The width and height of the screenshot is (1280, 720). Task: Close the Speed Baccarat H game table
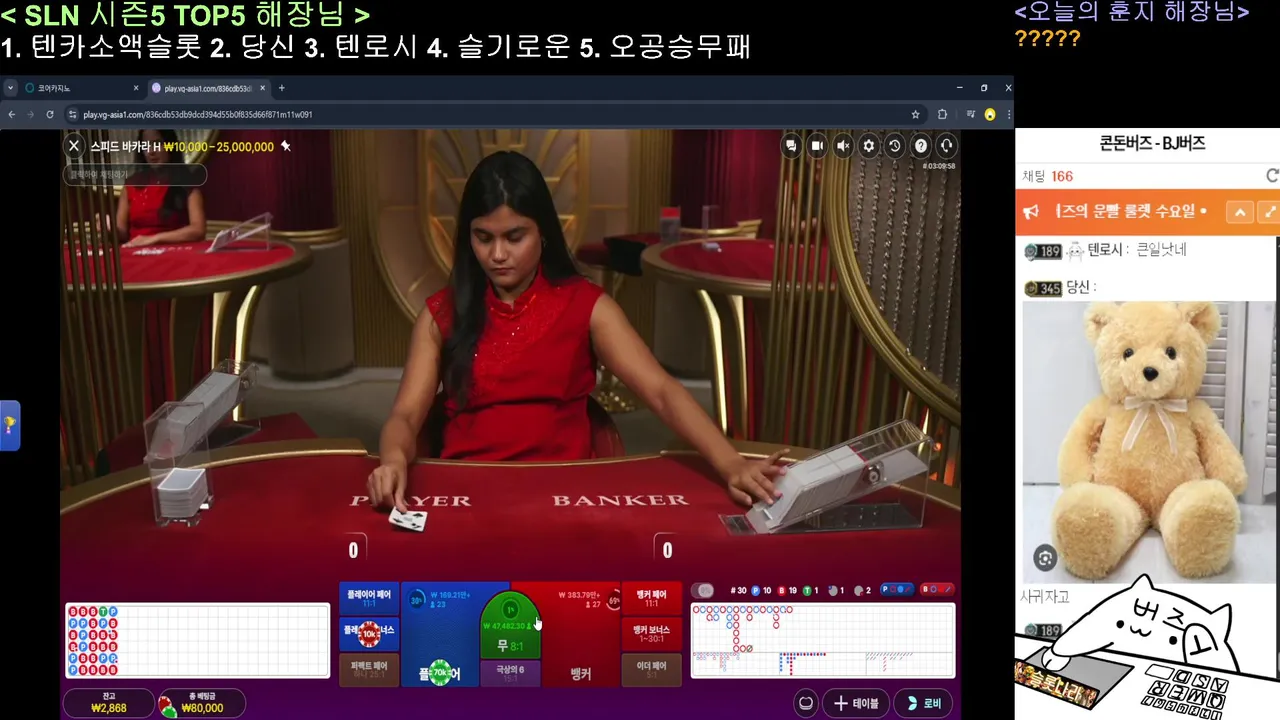74,146
